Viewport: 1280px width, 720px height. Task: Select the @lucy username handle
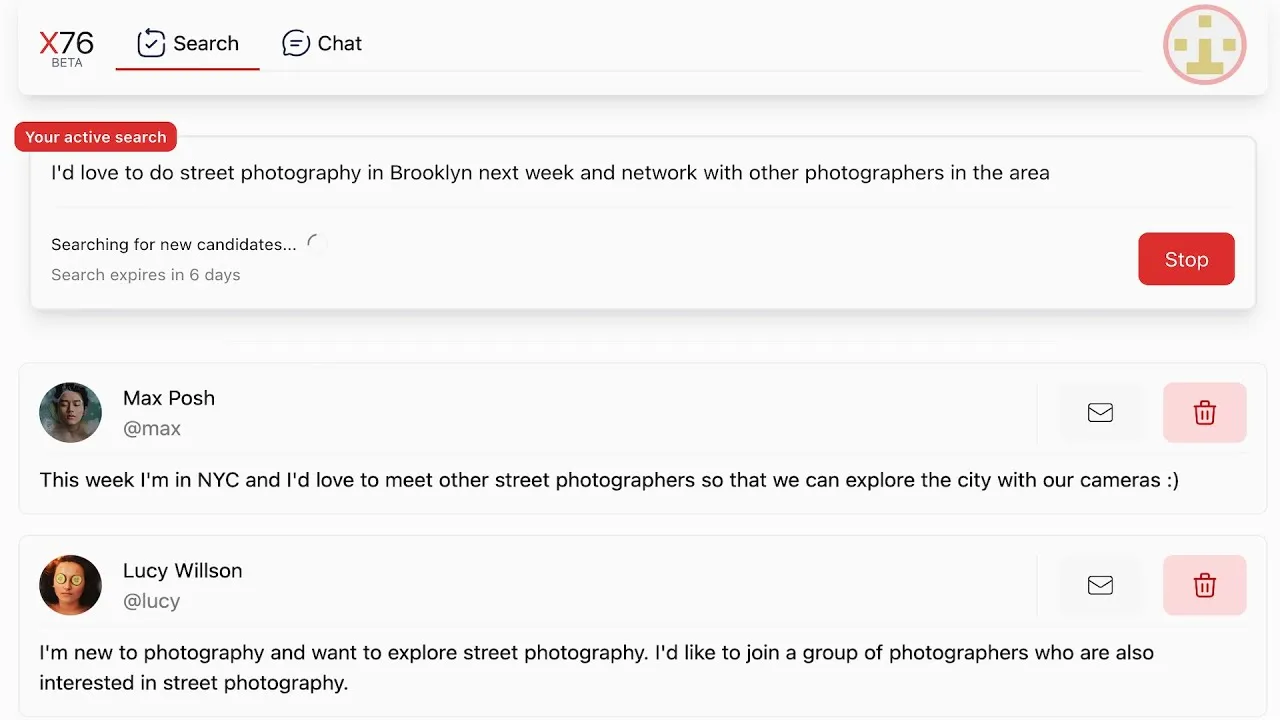[151, 600]
